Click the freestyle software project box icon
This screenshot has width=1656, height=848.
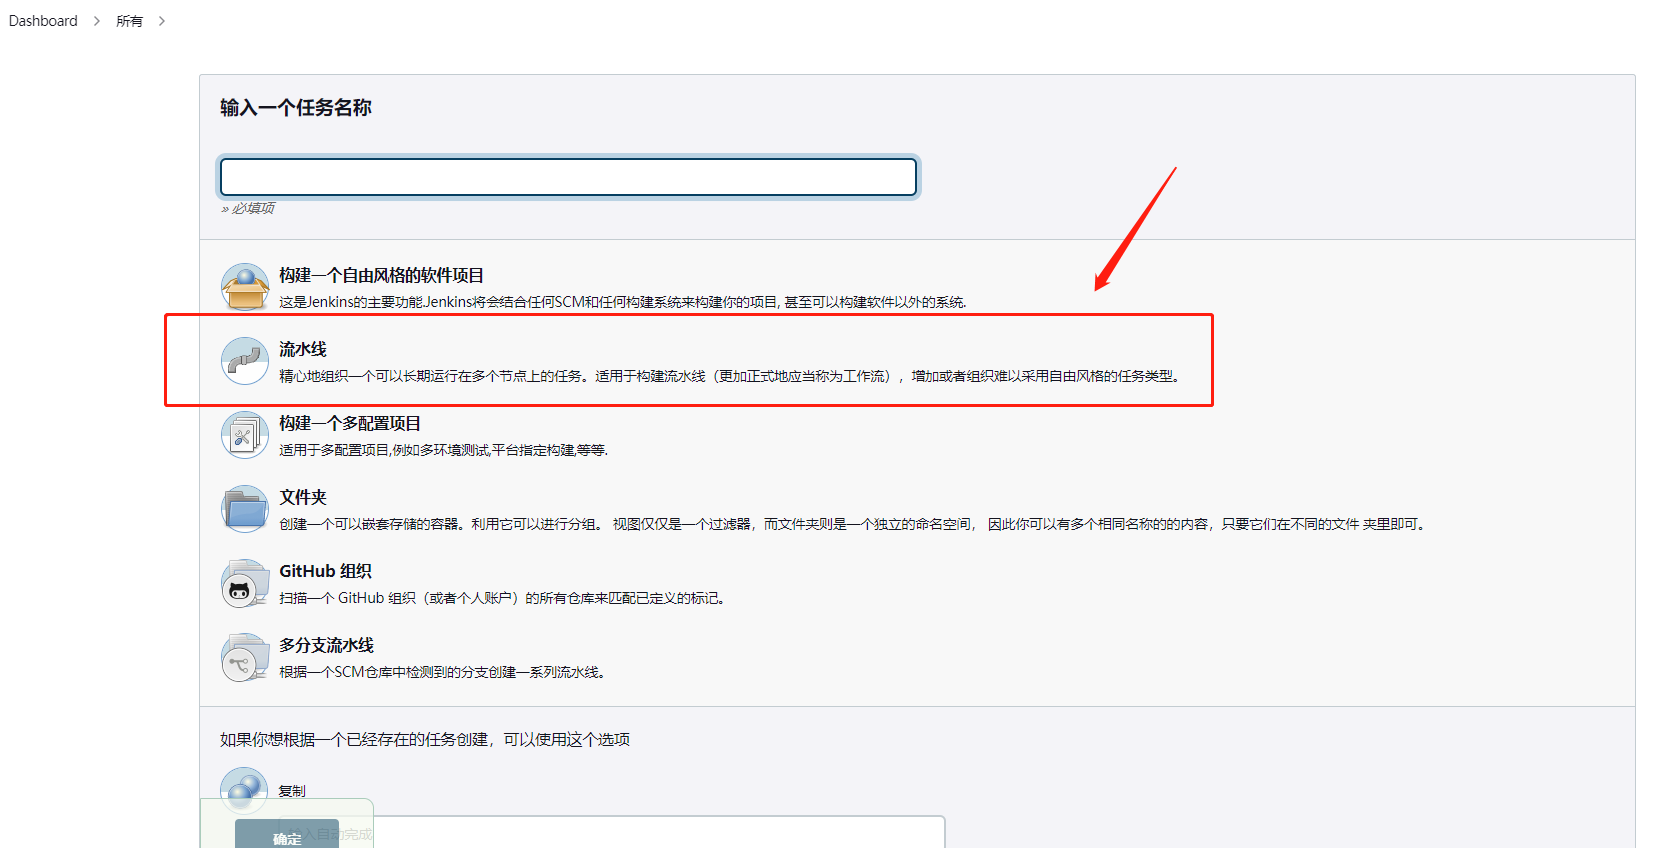click(245, 287)
